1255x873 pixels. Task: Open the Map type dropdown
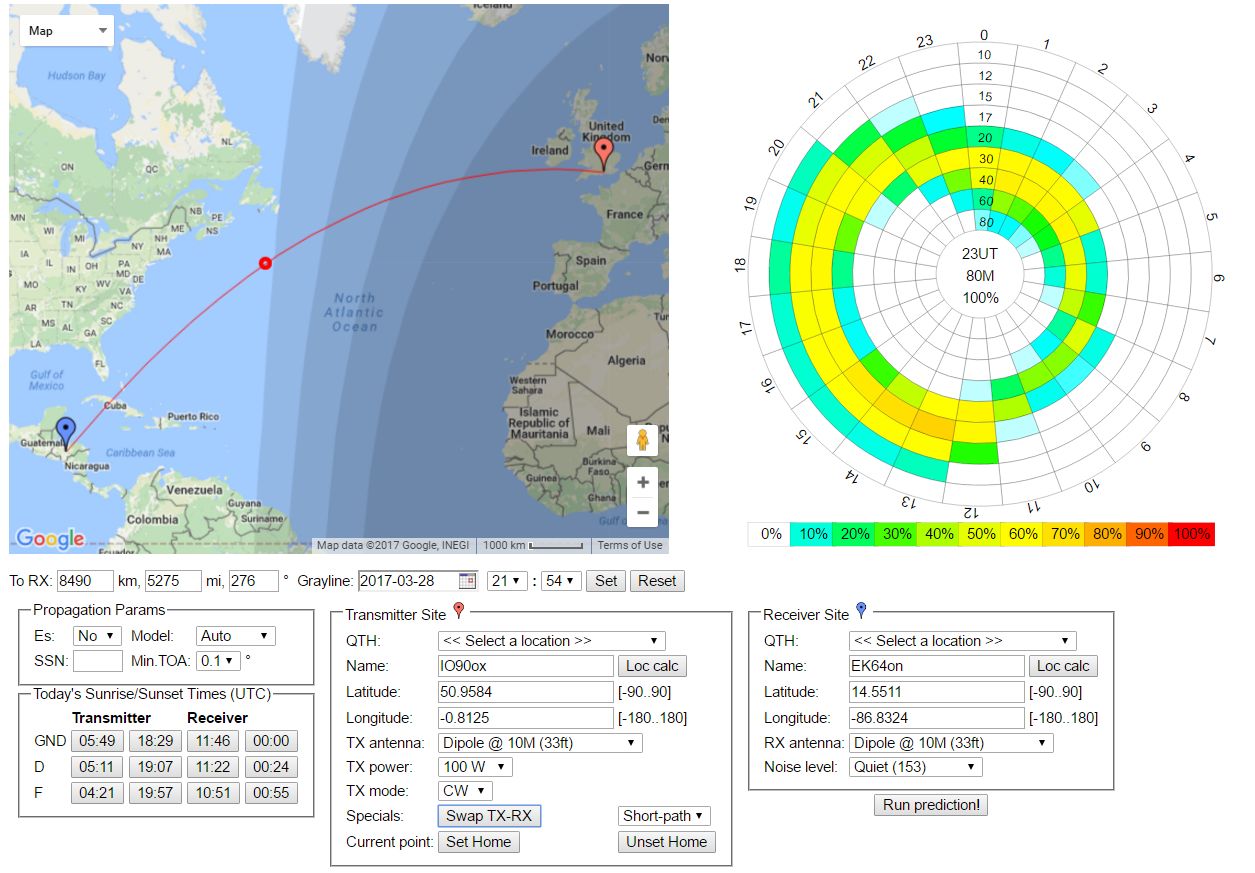[67, 31]
